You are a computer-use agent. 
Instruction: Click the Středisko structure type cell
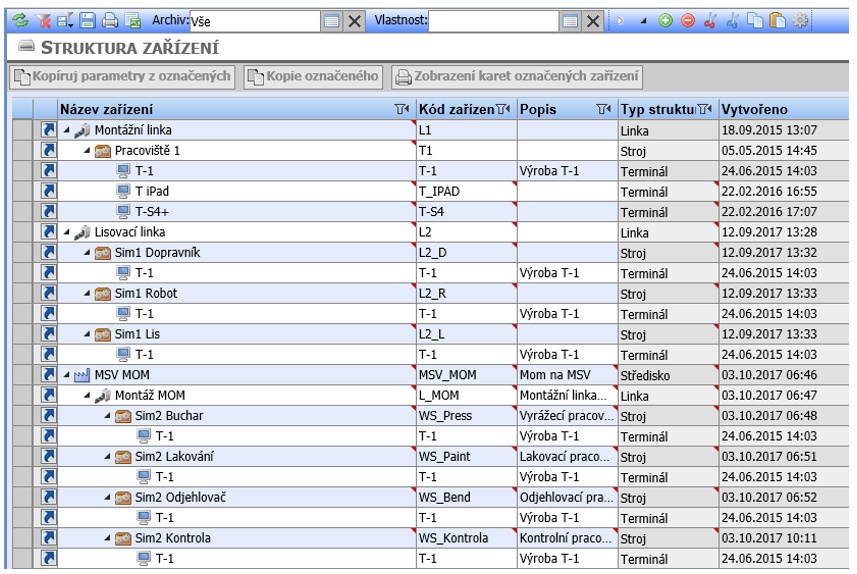(668, 375)
